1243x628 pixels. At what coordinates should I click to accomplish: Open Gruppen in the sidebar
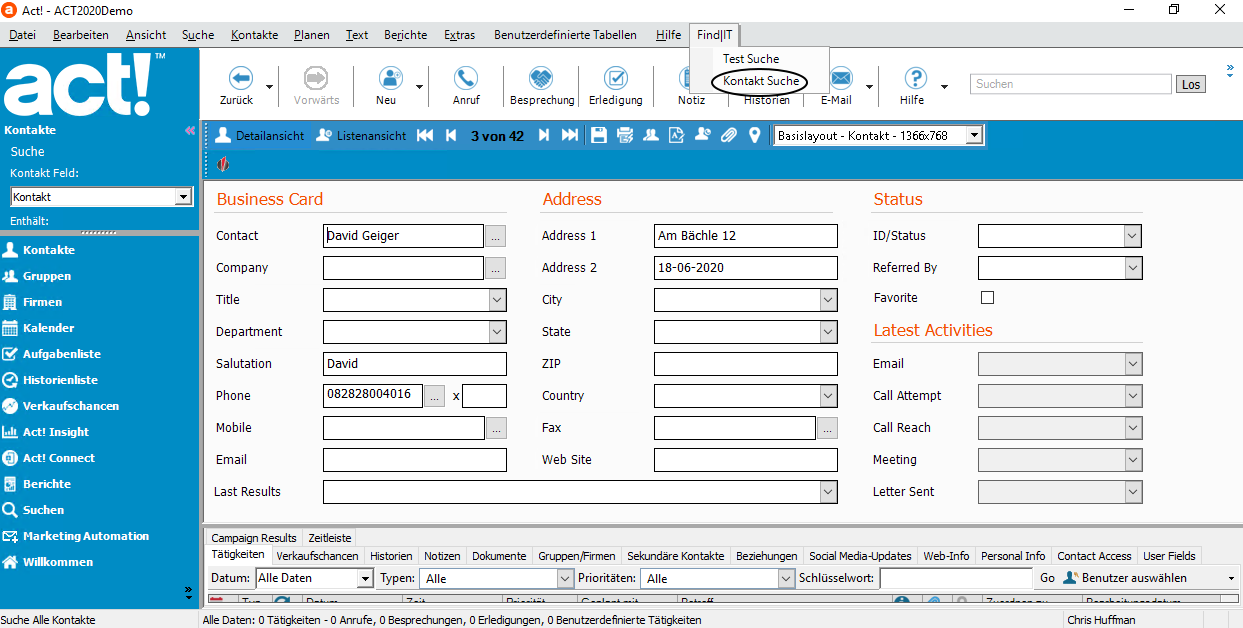pyautogui.click(x=47, y=276)
